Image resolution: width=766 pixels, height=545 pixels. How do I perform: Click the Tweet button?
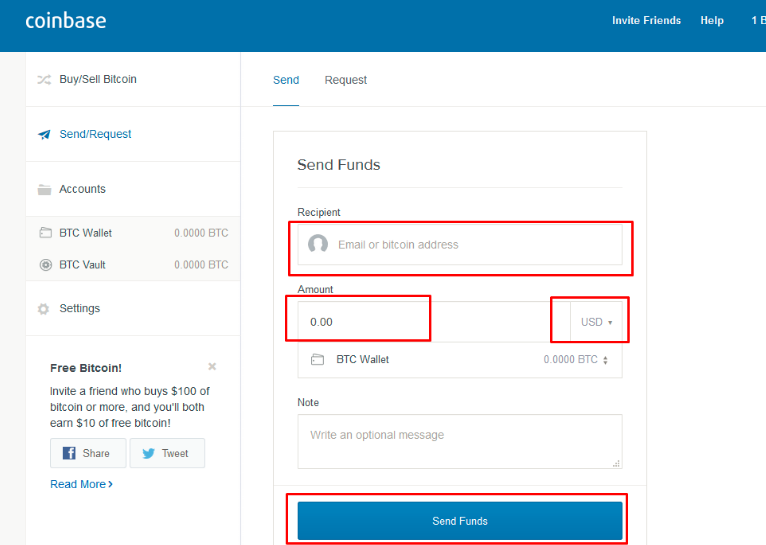[x=166, y=453]
